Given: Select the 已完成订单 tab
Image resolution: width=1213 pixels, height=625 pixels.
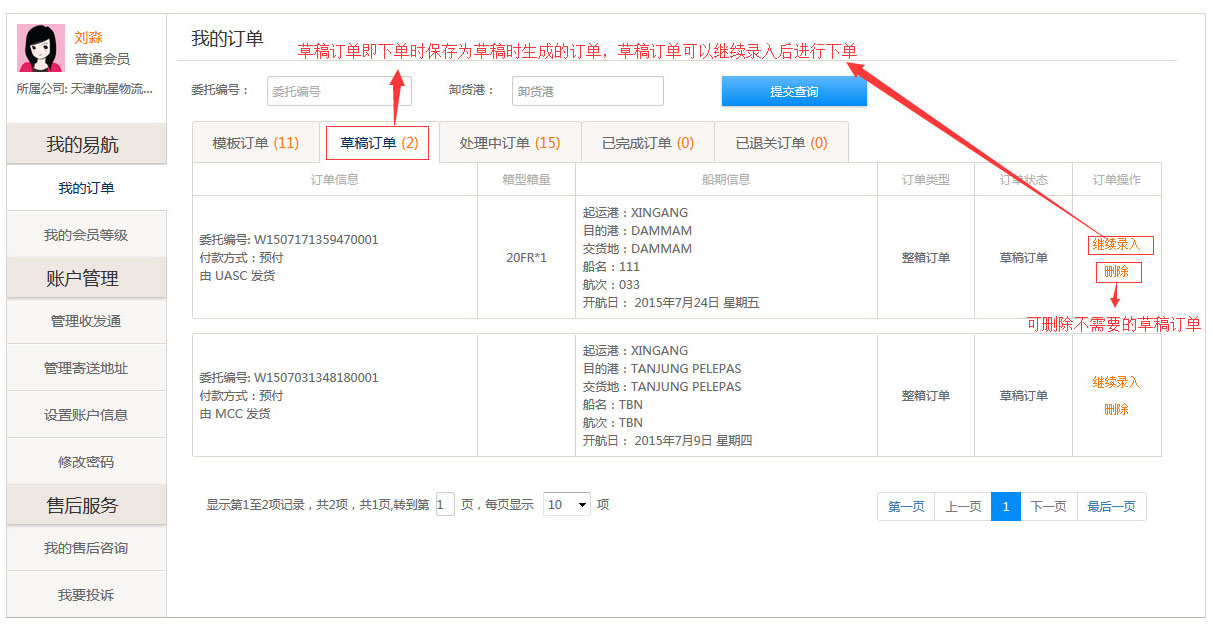Looking at the screenshot, I should coord(647,143).
